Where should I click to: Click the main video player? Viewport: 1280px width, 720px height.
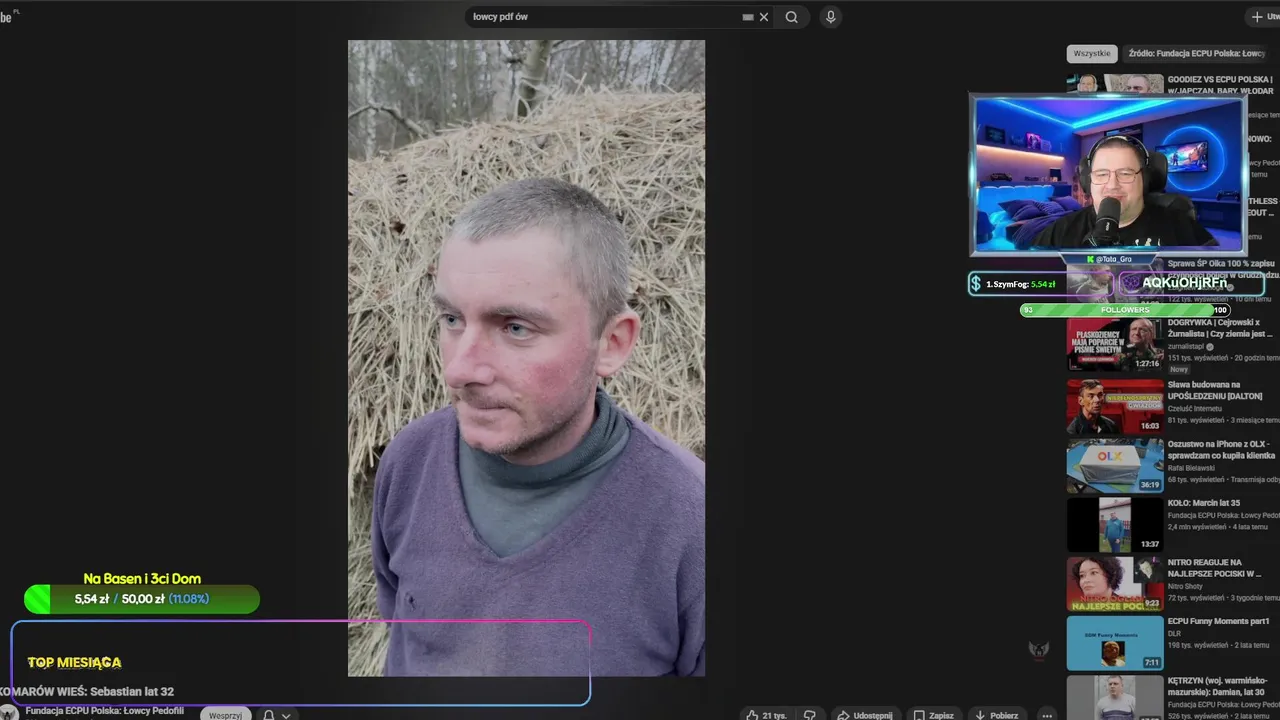click(526, 358)
